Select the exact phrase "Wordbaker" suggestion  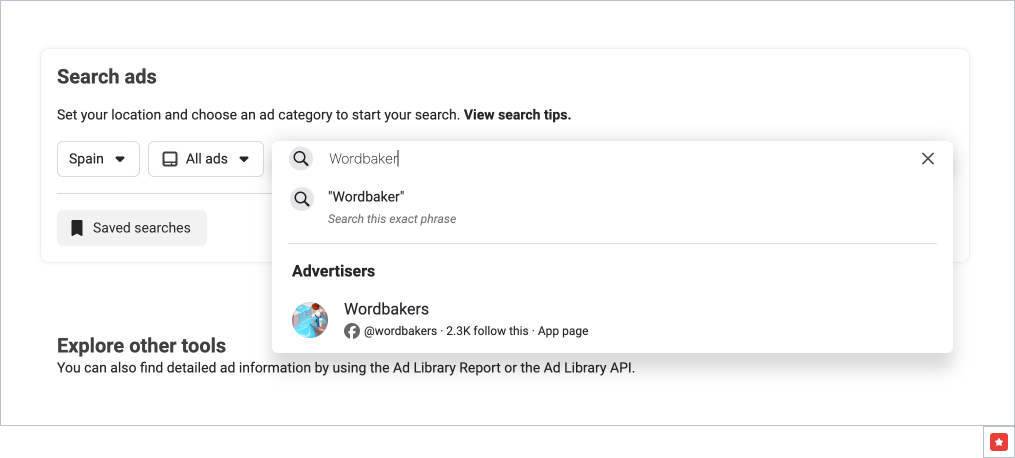[x=366, y=197]
